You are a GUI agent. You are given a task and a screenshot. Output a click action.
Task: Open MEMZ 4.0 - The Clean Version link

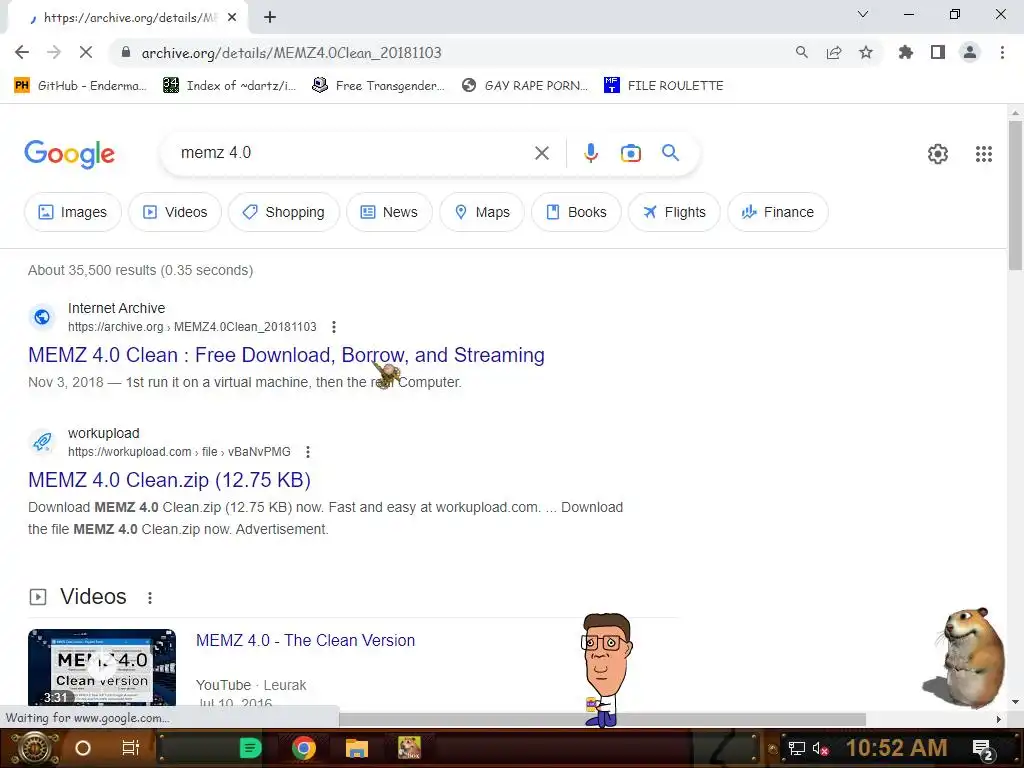(305, 641)
